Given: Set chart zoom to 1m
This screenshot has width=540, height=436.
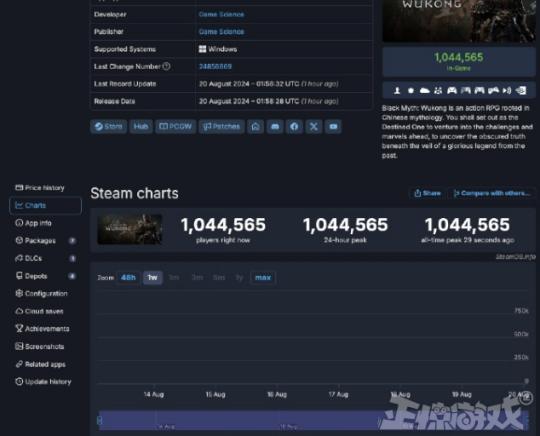Looking at the screenshot, I should tap(174, 277).
